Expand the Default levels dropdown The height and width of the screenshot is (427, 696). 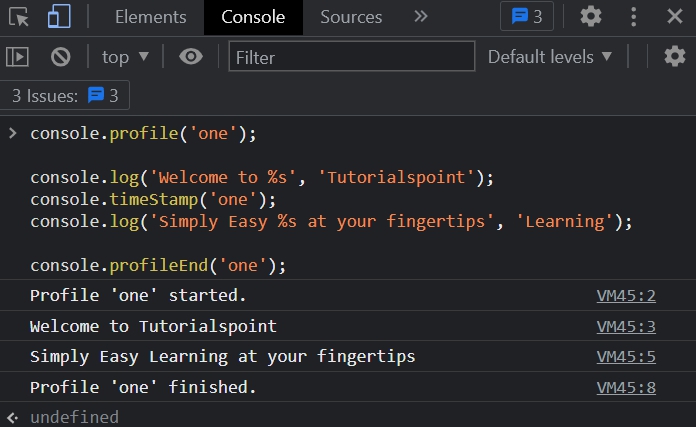point(550,57)
